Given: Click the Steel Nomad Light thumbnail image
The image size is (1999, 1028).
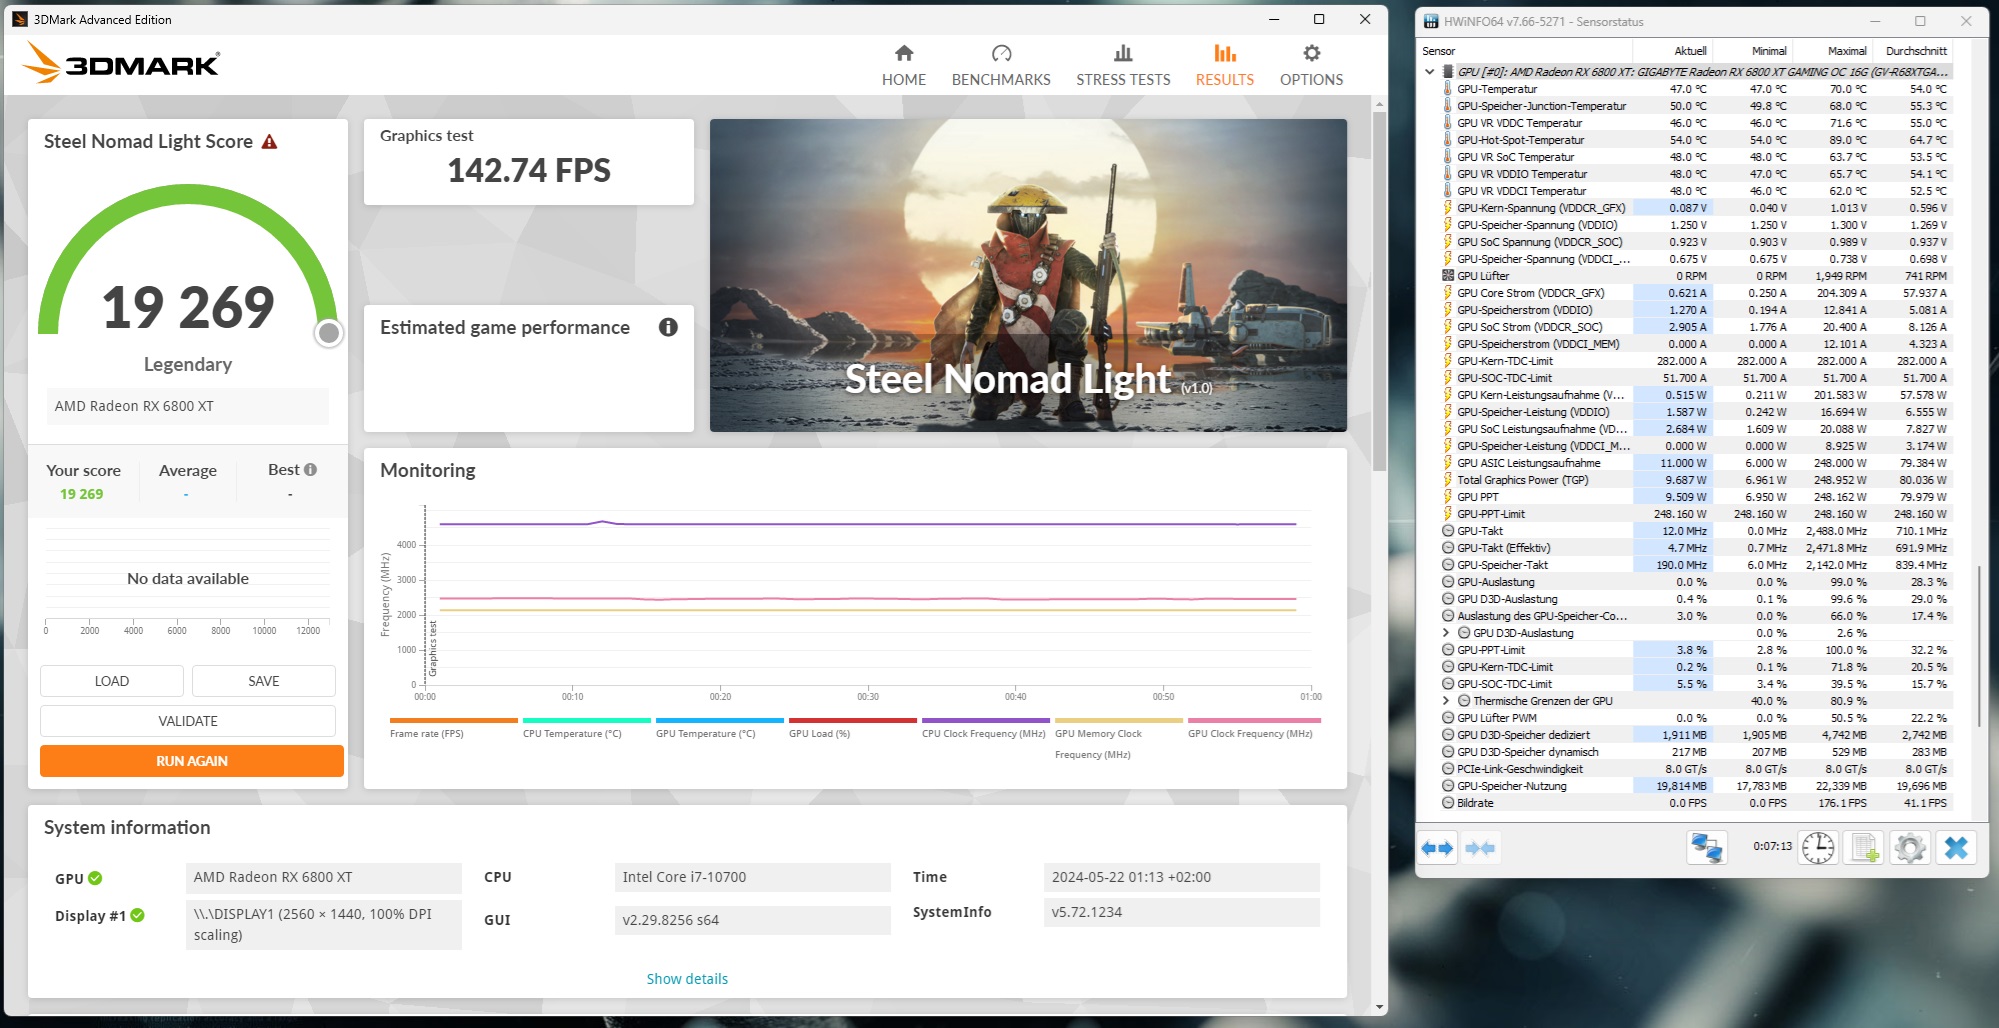Looking at the screenshot, I should (1028, 275).
